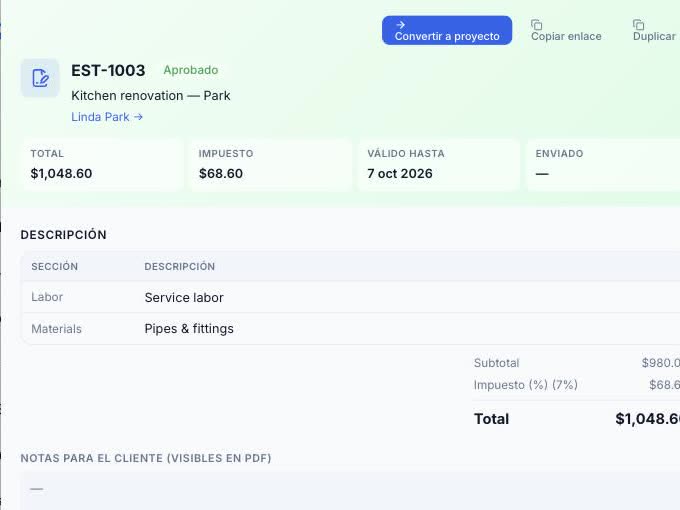The width and height of the screenshot is (680, 510).
Task: Click the Materials section cell
Action: pyautogui.click(x=56, y=329)
